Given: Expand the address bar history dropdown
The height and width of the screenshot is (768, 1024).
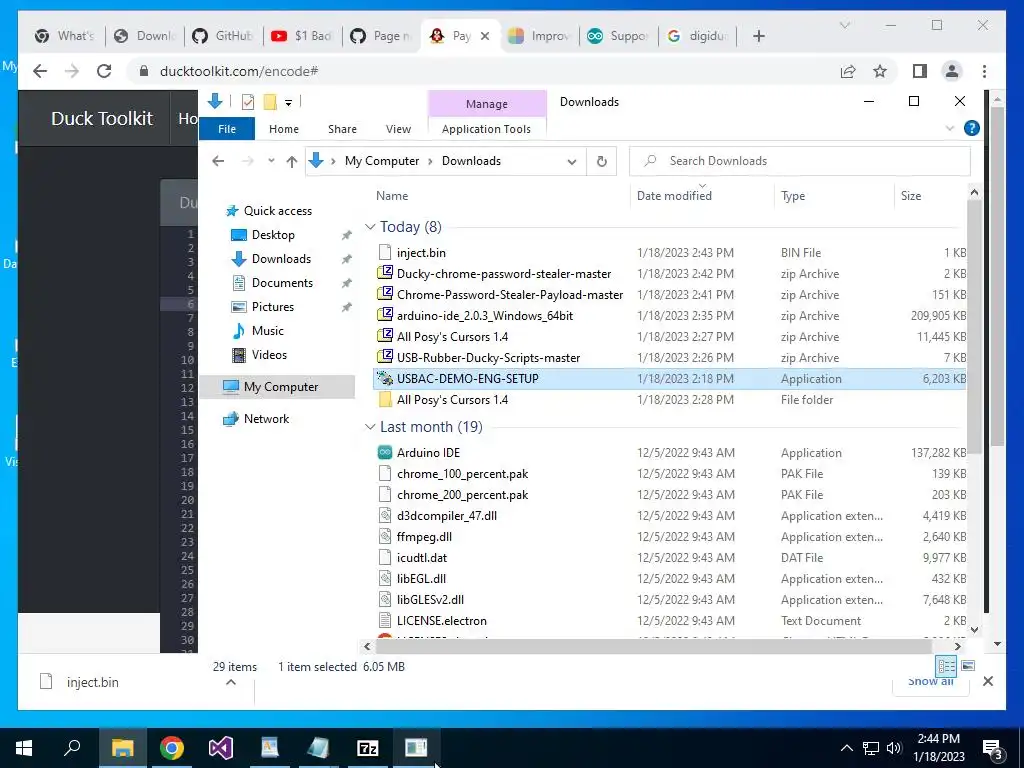Looking at the screenshot, I should (571, 161).
